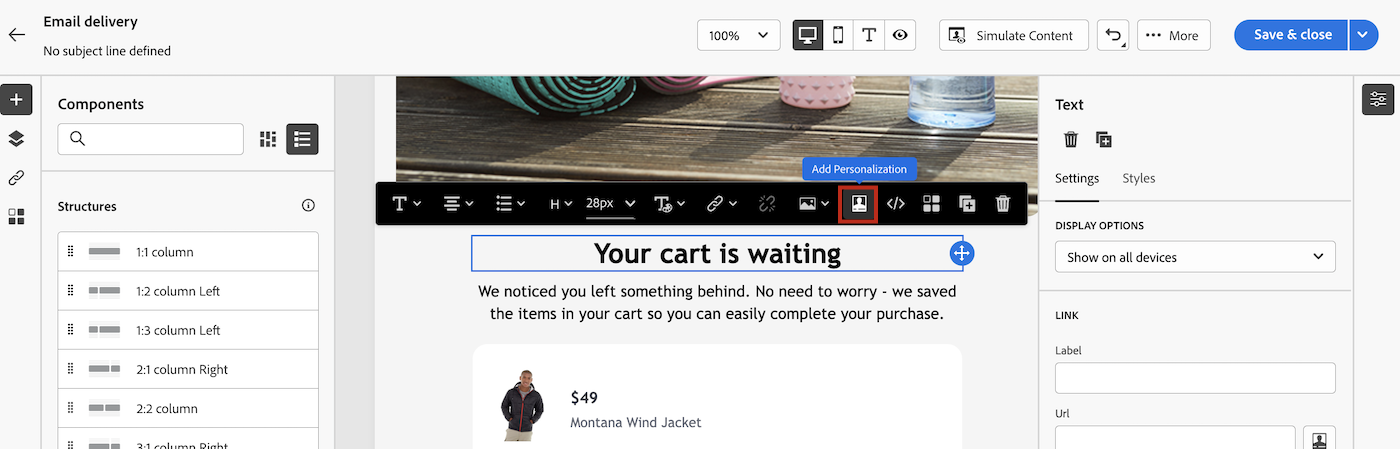Open the insert link dropdown
This screenshot has height=449, width=1400.
click(721, 204)
